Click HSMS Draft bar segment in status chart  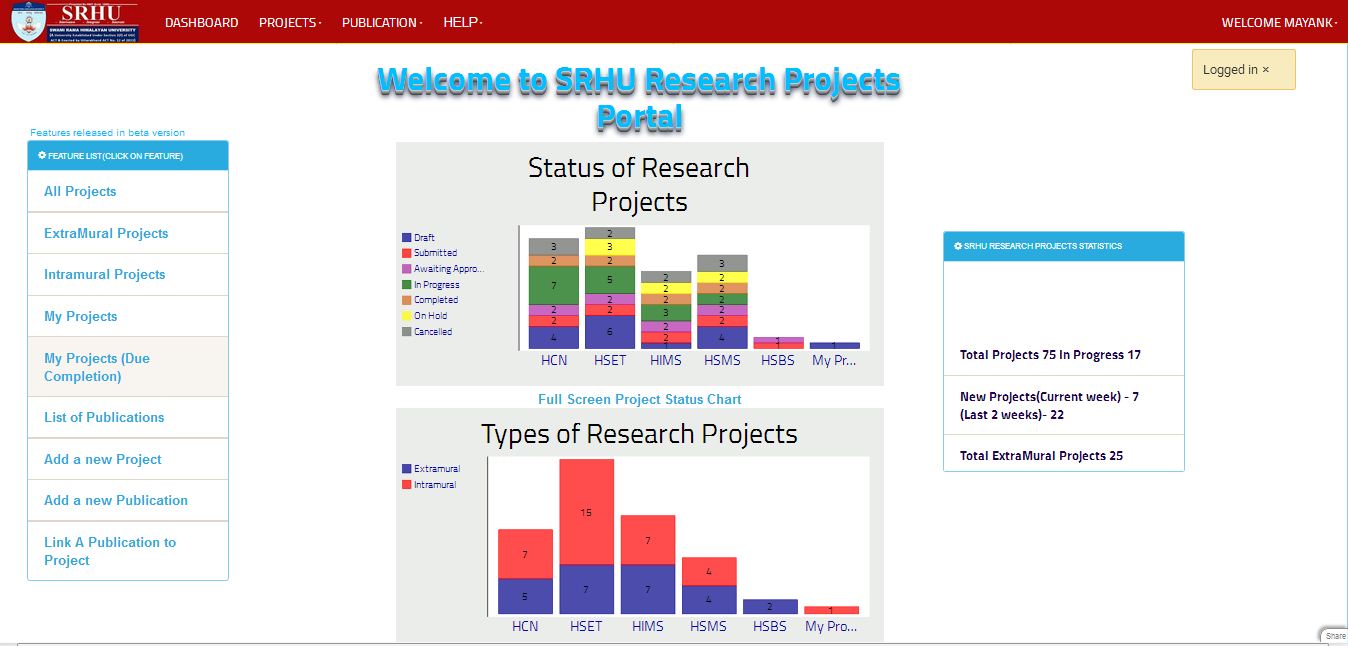(722, 338)
